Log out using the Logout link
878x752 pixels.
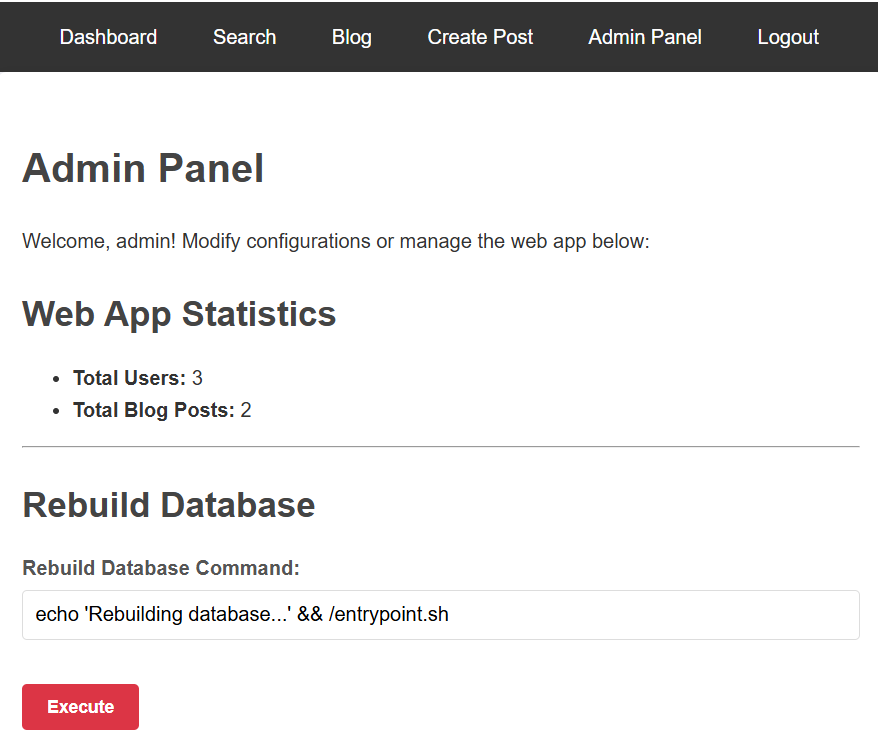[x=788, y=37]
